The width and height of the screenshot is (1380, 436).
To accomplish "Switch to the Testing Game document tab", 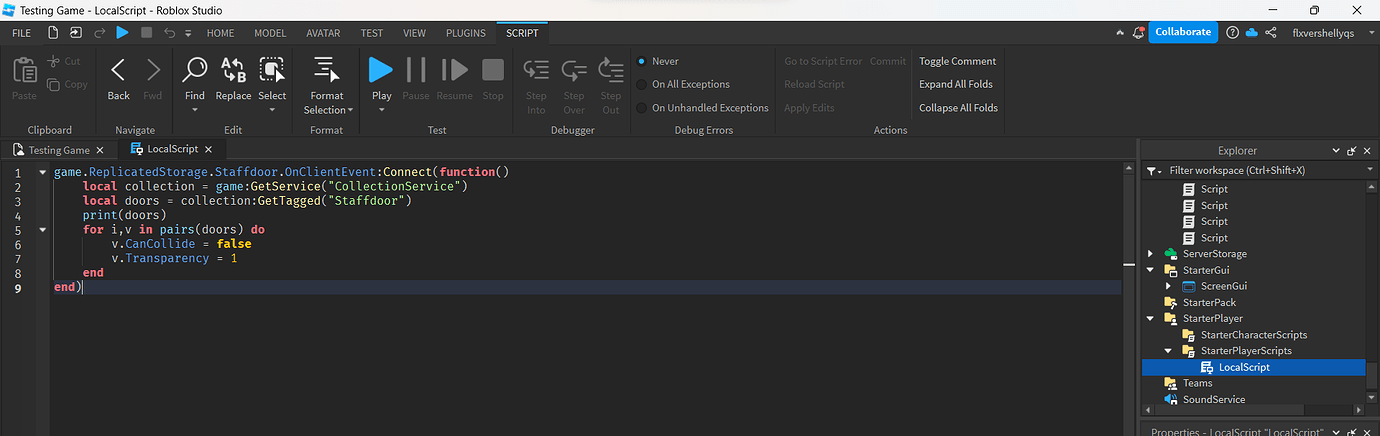I will pyautogui.click(x=59, y=150).
